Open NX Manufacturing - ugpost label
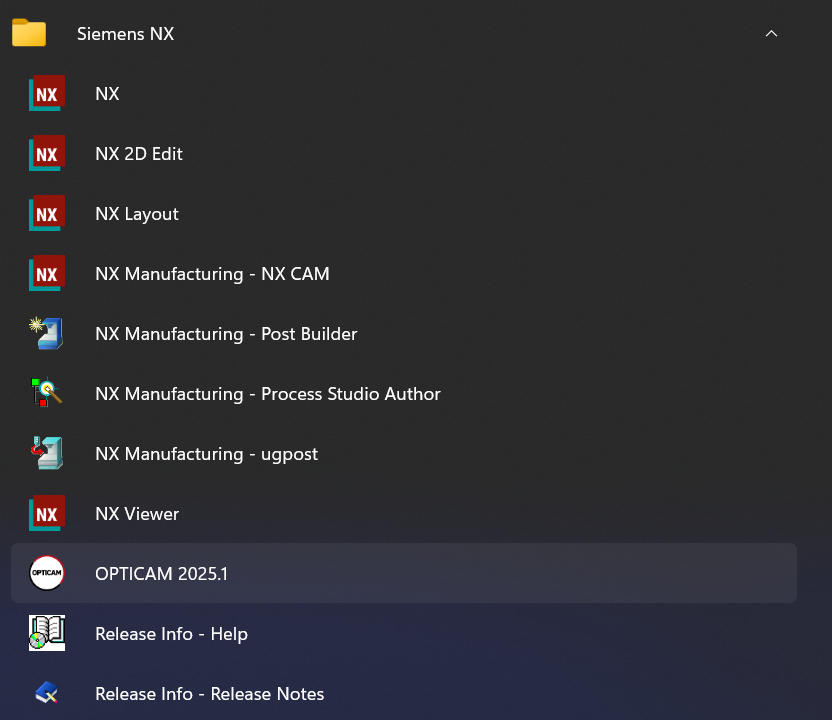The width and height of the screenshot is (832, 720). (206, 454)
